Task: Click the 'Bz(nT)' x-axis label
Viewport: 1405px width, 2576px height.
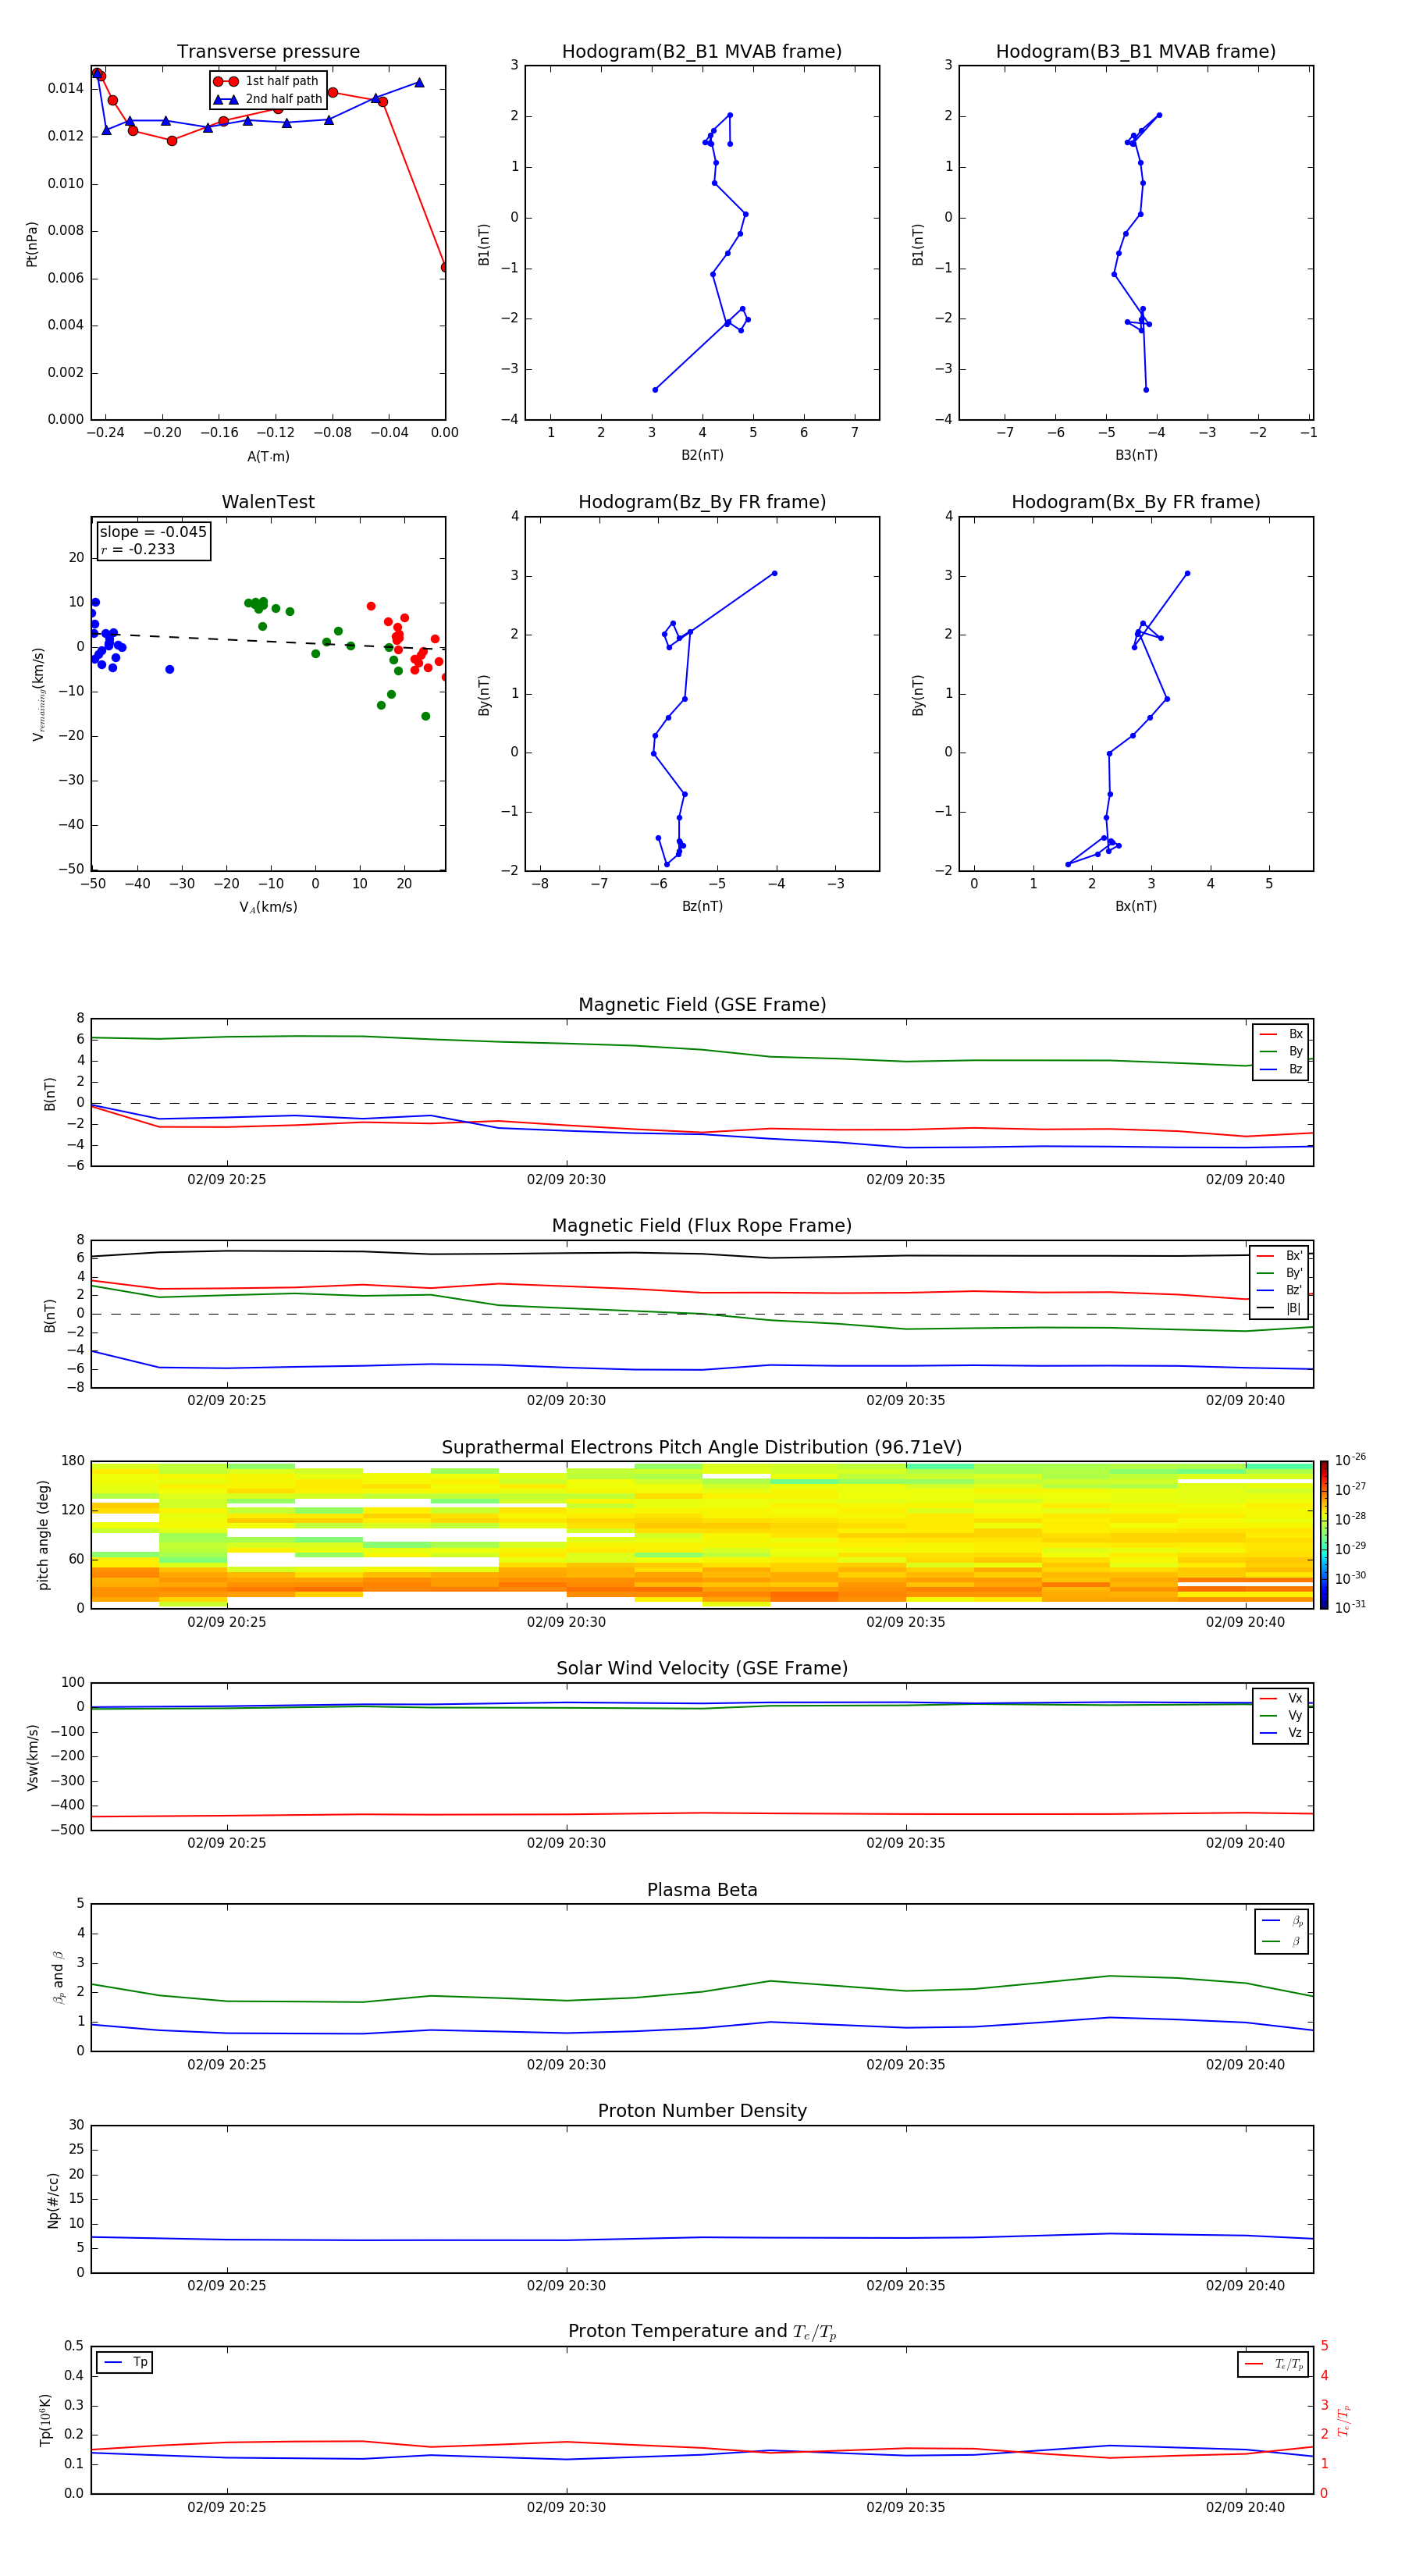Action: 702,906
